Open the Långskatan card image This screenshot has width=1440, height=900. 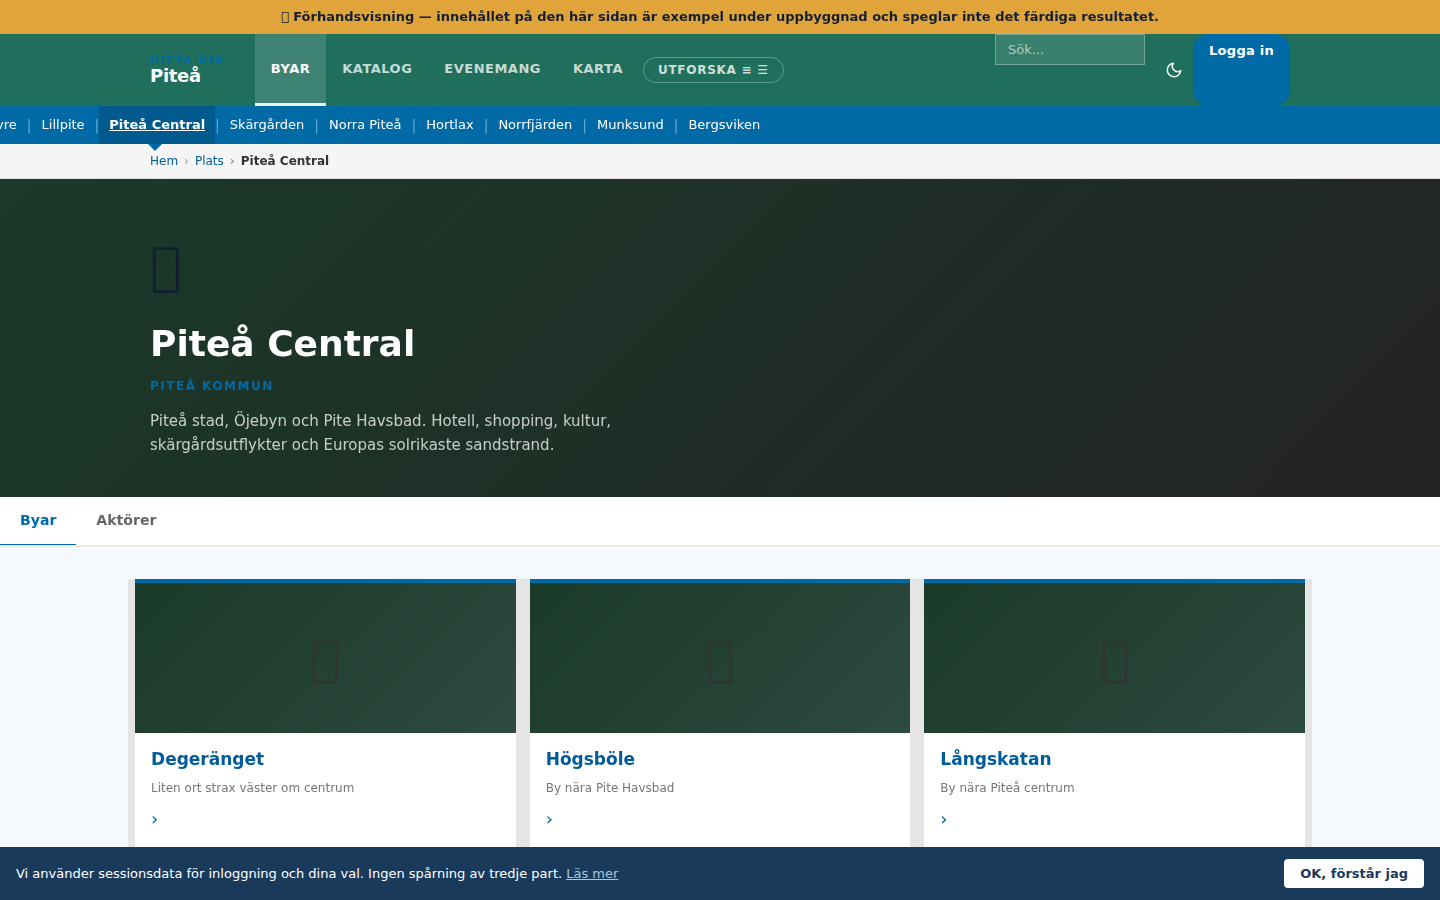pos(1114,658)
